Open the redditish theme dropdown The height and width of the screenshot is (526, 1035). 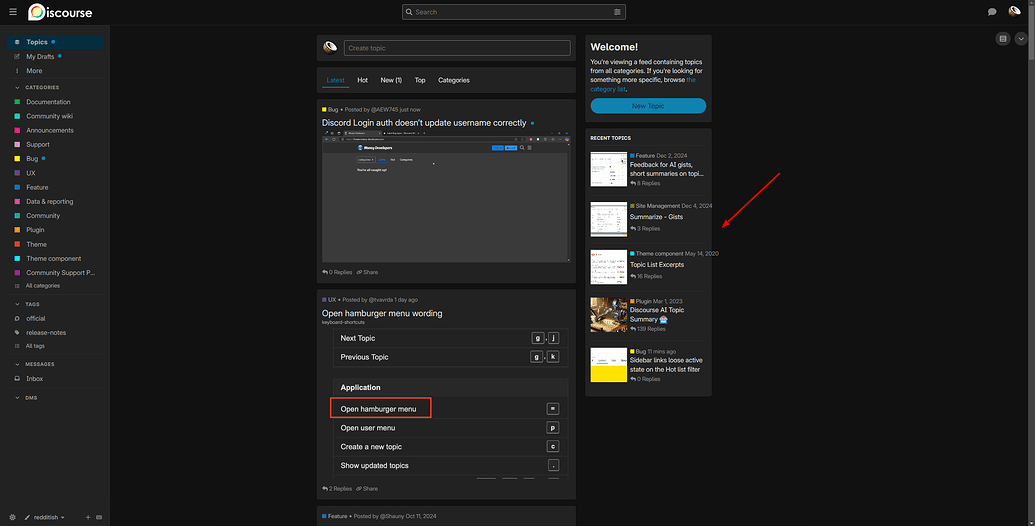point(45,517)
